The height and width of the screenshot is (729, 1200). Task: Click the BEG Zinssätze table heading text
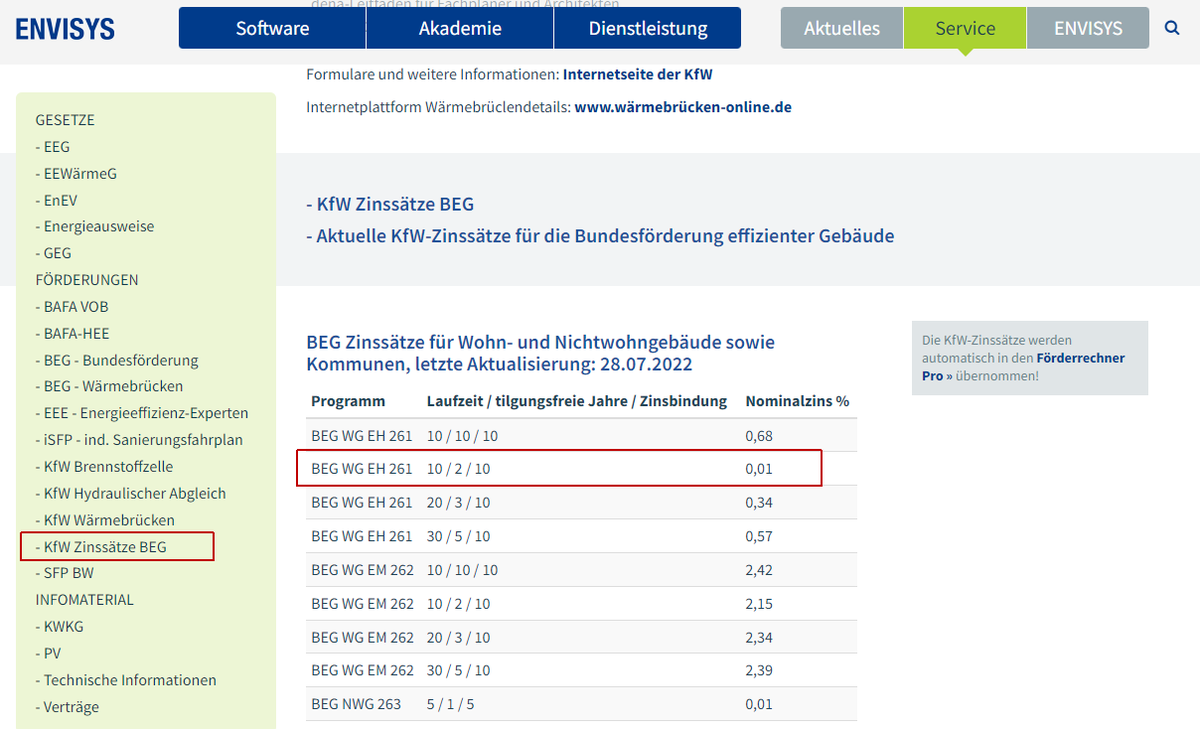click(x=540, y=353)
